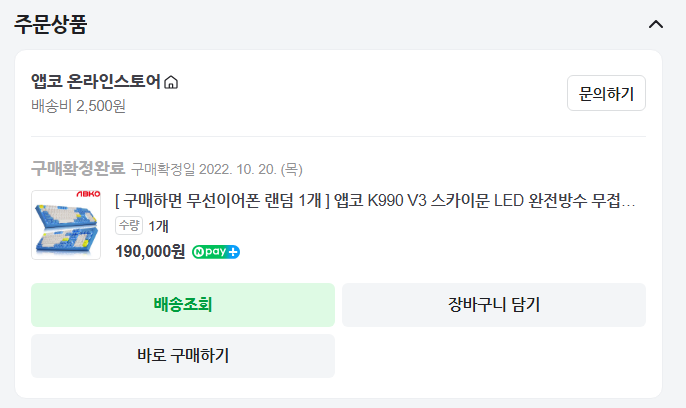Collapse the 주문상품 section chevron
The image size is (686, 408).
point(656,24)
